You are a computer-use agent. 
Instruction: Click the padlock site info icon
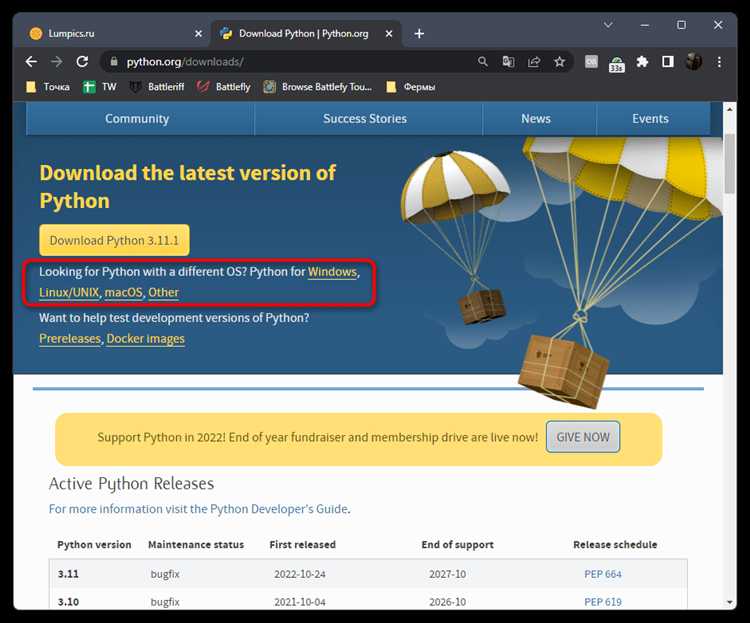click(114, 62)
